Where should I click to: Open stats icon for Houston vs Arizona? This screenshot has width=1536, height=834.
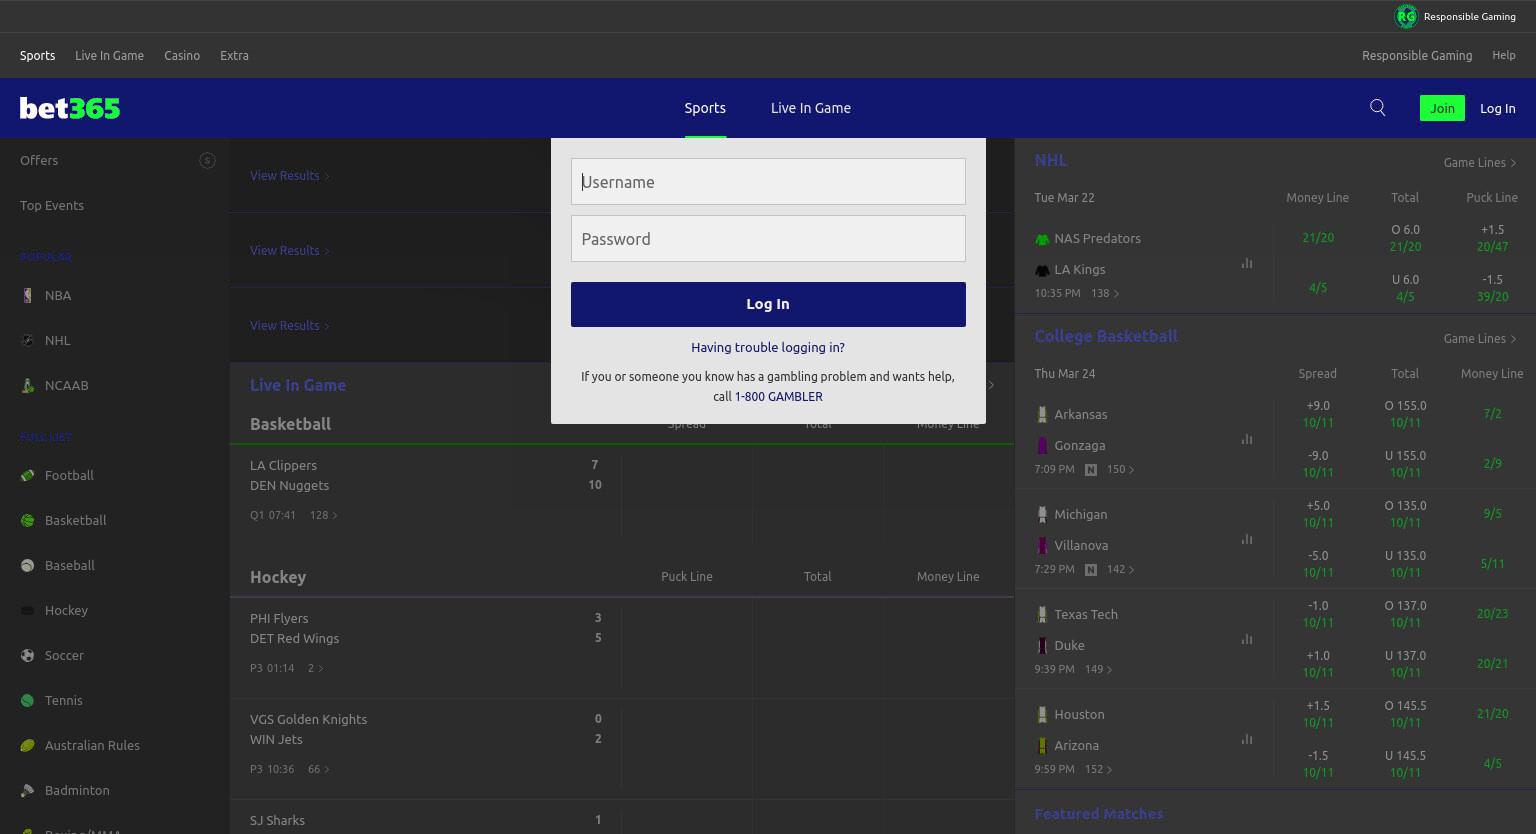[x=1247, y=739]
